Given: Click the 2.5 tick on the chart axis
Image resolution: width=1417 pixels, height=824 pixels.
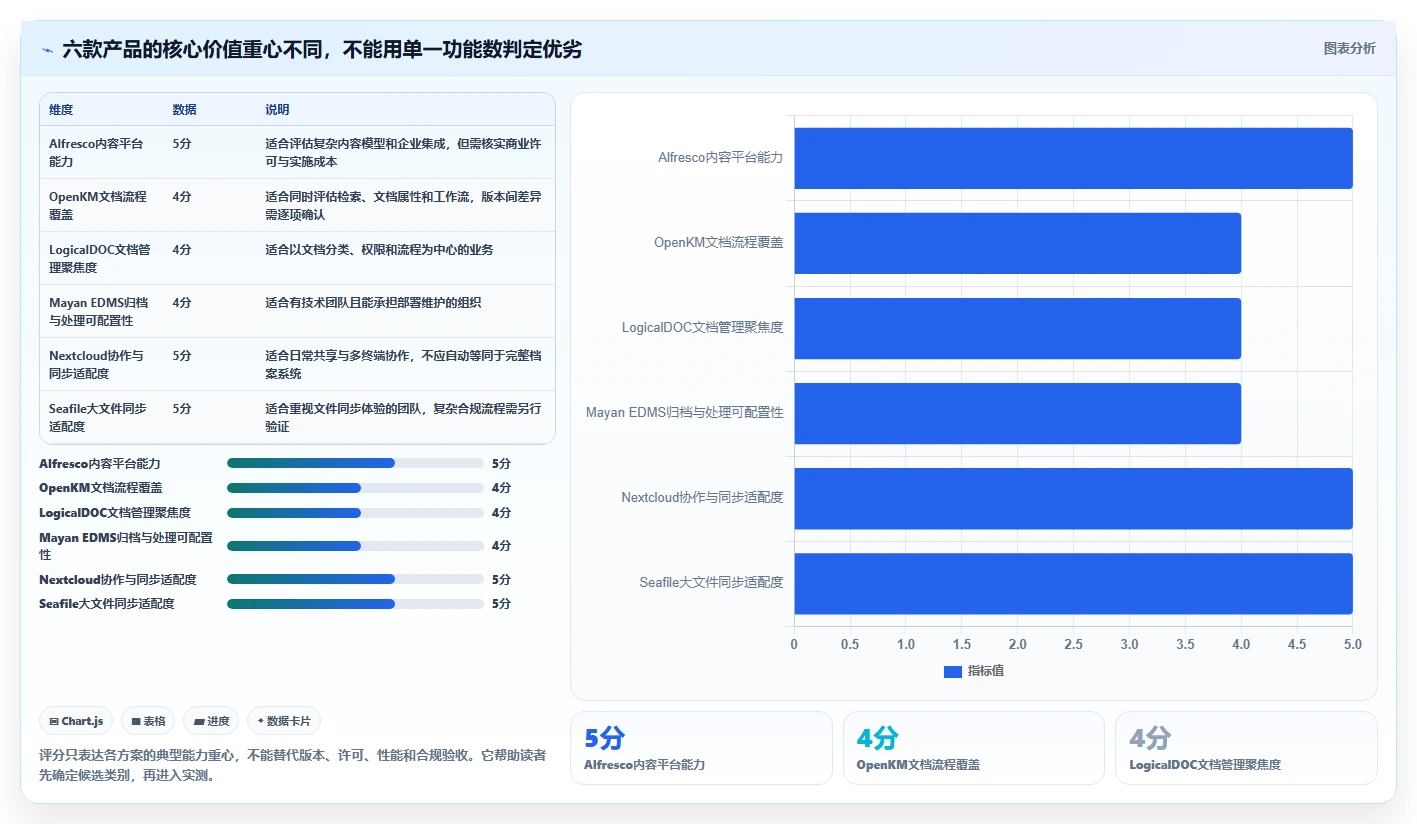Looking at the screenshot, I should [x=1073, y=645].
